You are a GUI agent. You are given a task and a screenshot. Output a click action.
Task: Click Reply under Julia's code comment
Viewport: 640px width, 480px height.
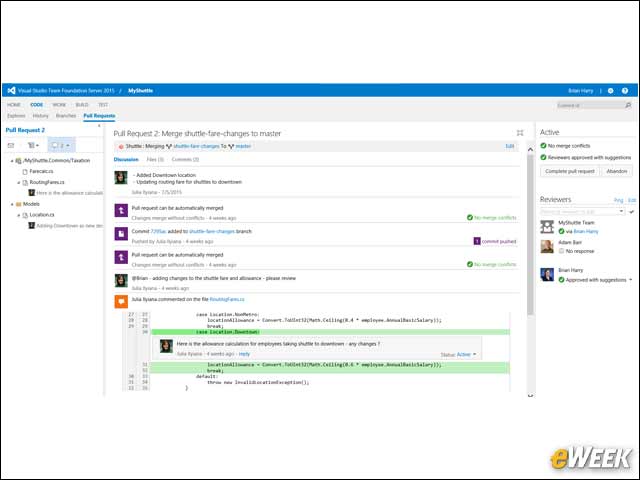244,354
